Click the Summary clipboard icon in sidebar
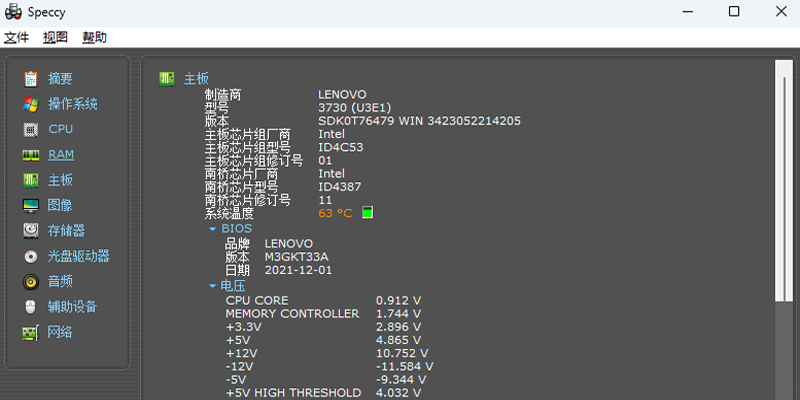The height and width of the screenshot is (400, 800). coord(31,79)
